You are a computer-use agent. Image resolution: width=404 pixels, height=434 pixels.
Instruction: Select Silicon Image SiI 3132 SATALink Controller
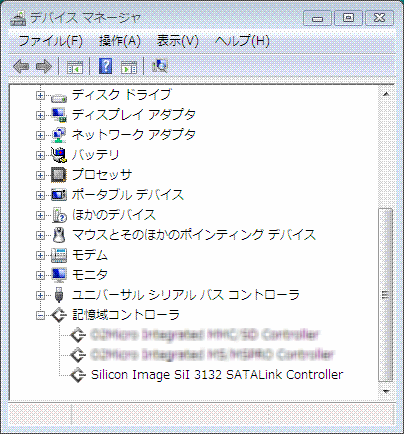tap(217, 375)
